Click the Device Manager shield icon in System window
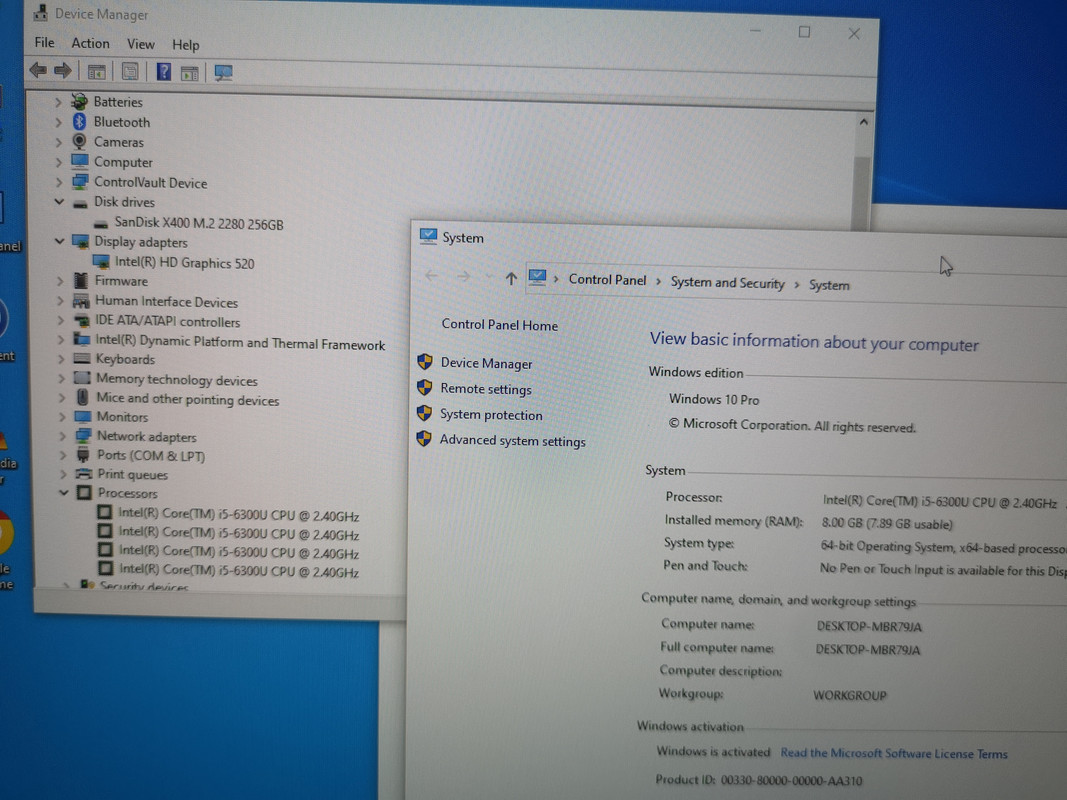The width and height of the screenshot is (1067, 800). pos(425,362)
